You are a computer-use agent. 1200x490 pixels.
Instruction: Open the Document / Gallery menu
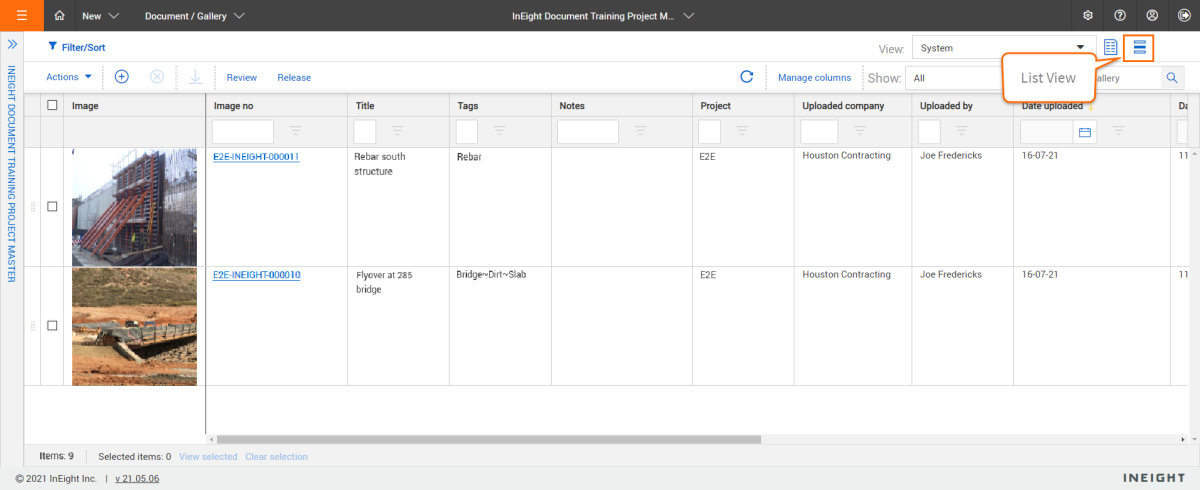pos(195,16)
